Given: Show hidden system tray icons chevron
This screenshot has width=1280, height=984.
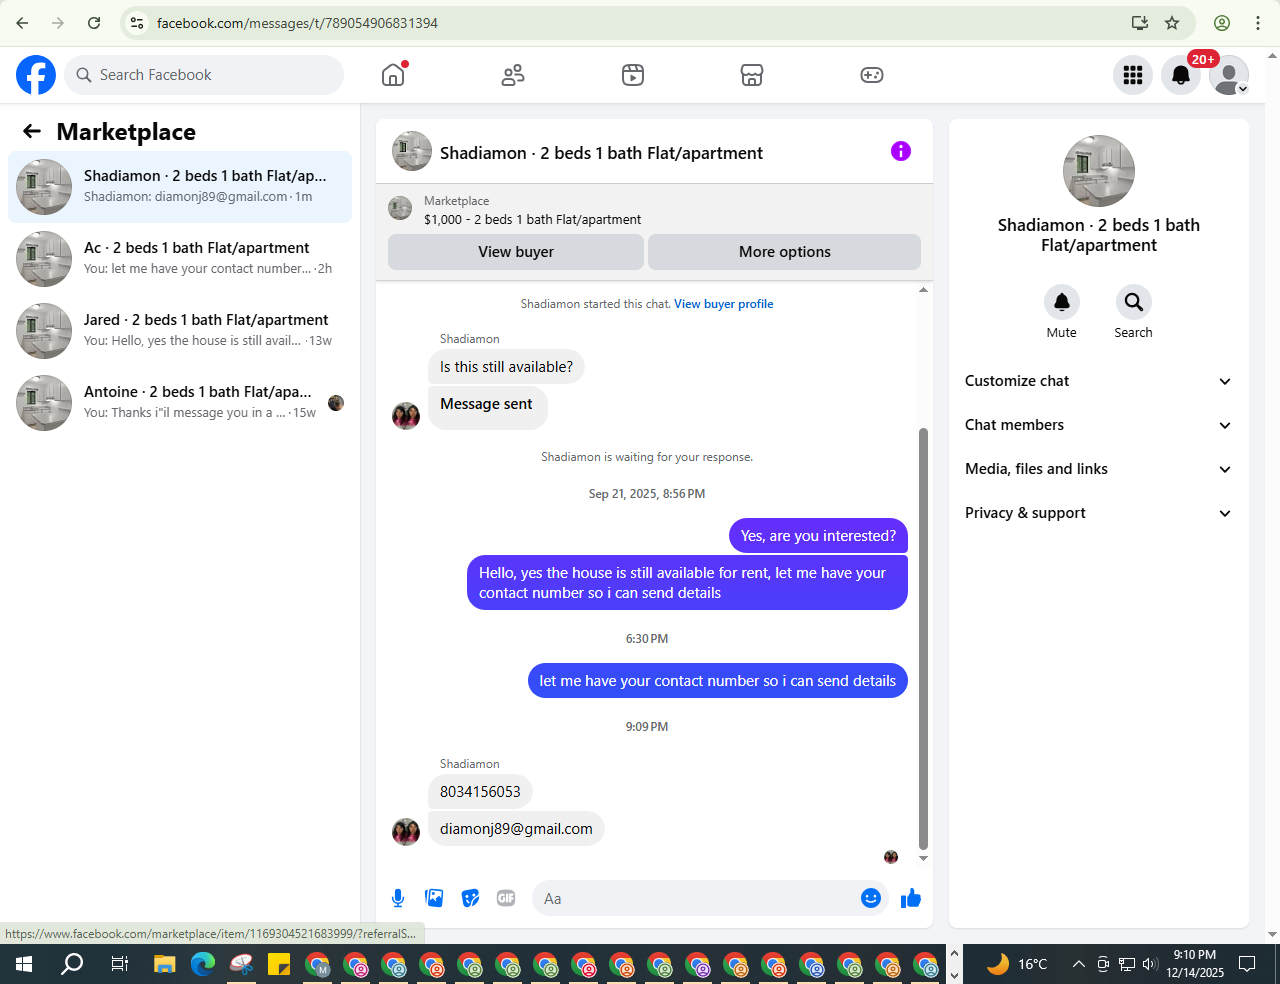Looking at the screenshot, I should point(1078,964).
